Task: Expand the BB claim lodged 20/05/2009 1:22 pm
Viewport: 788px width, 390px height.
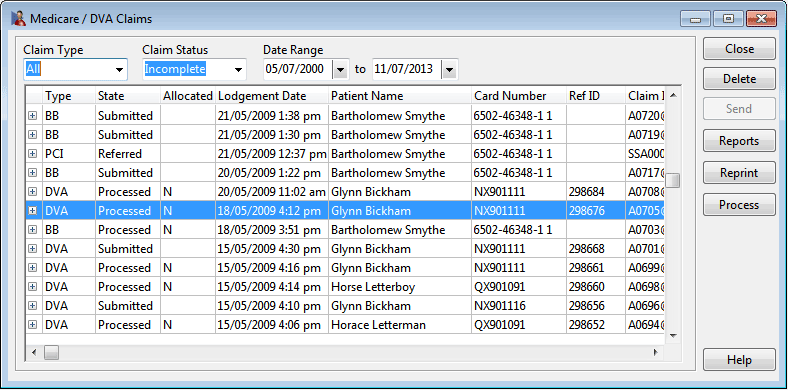Action: pos(33,173)
